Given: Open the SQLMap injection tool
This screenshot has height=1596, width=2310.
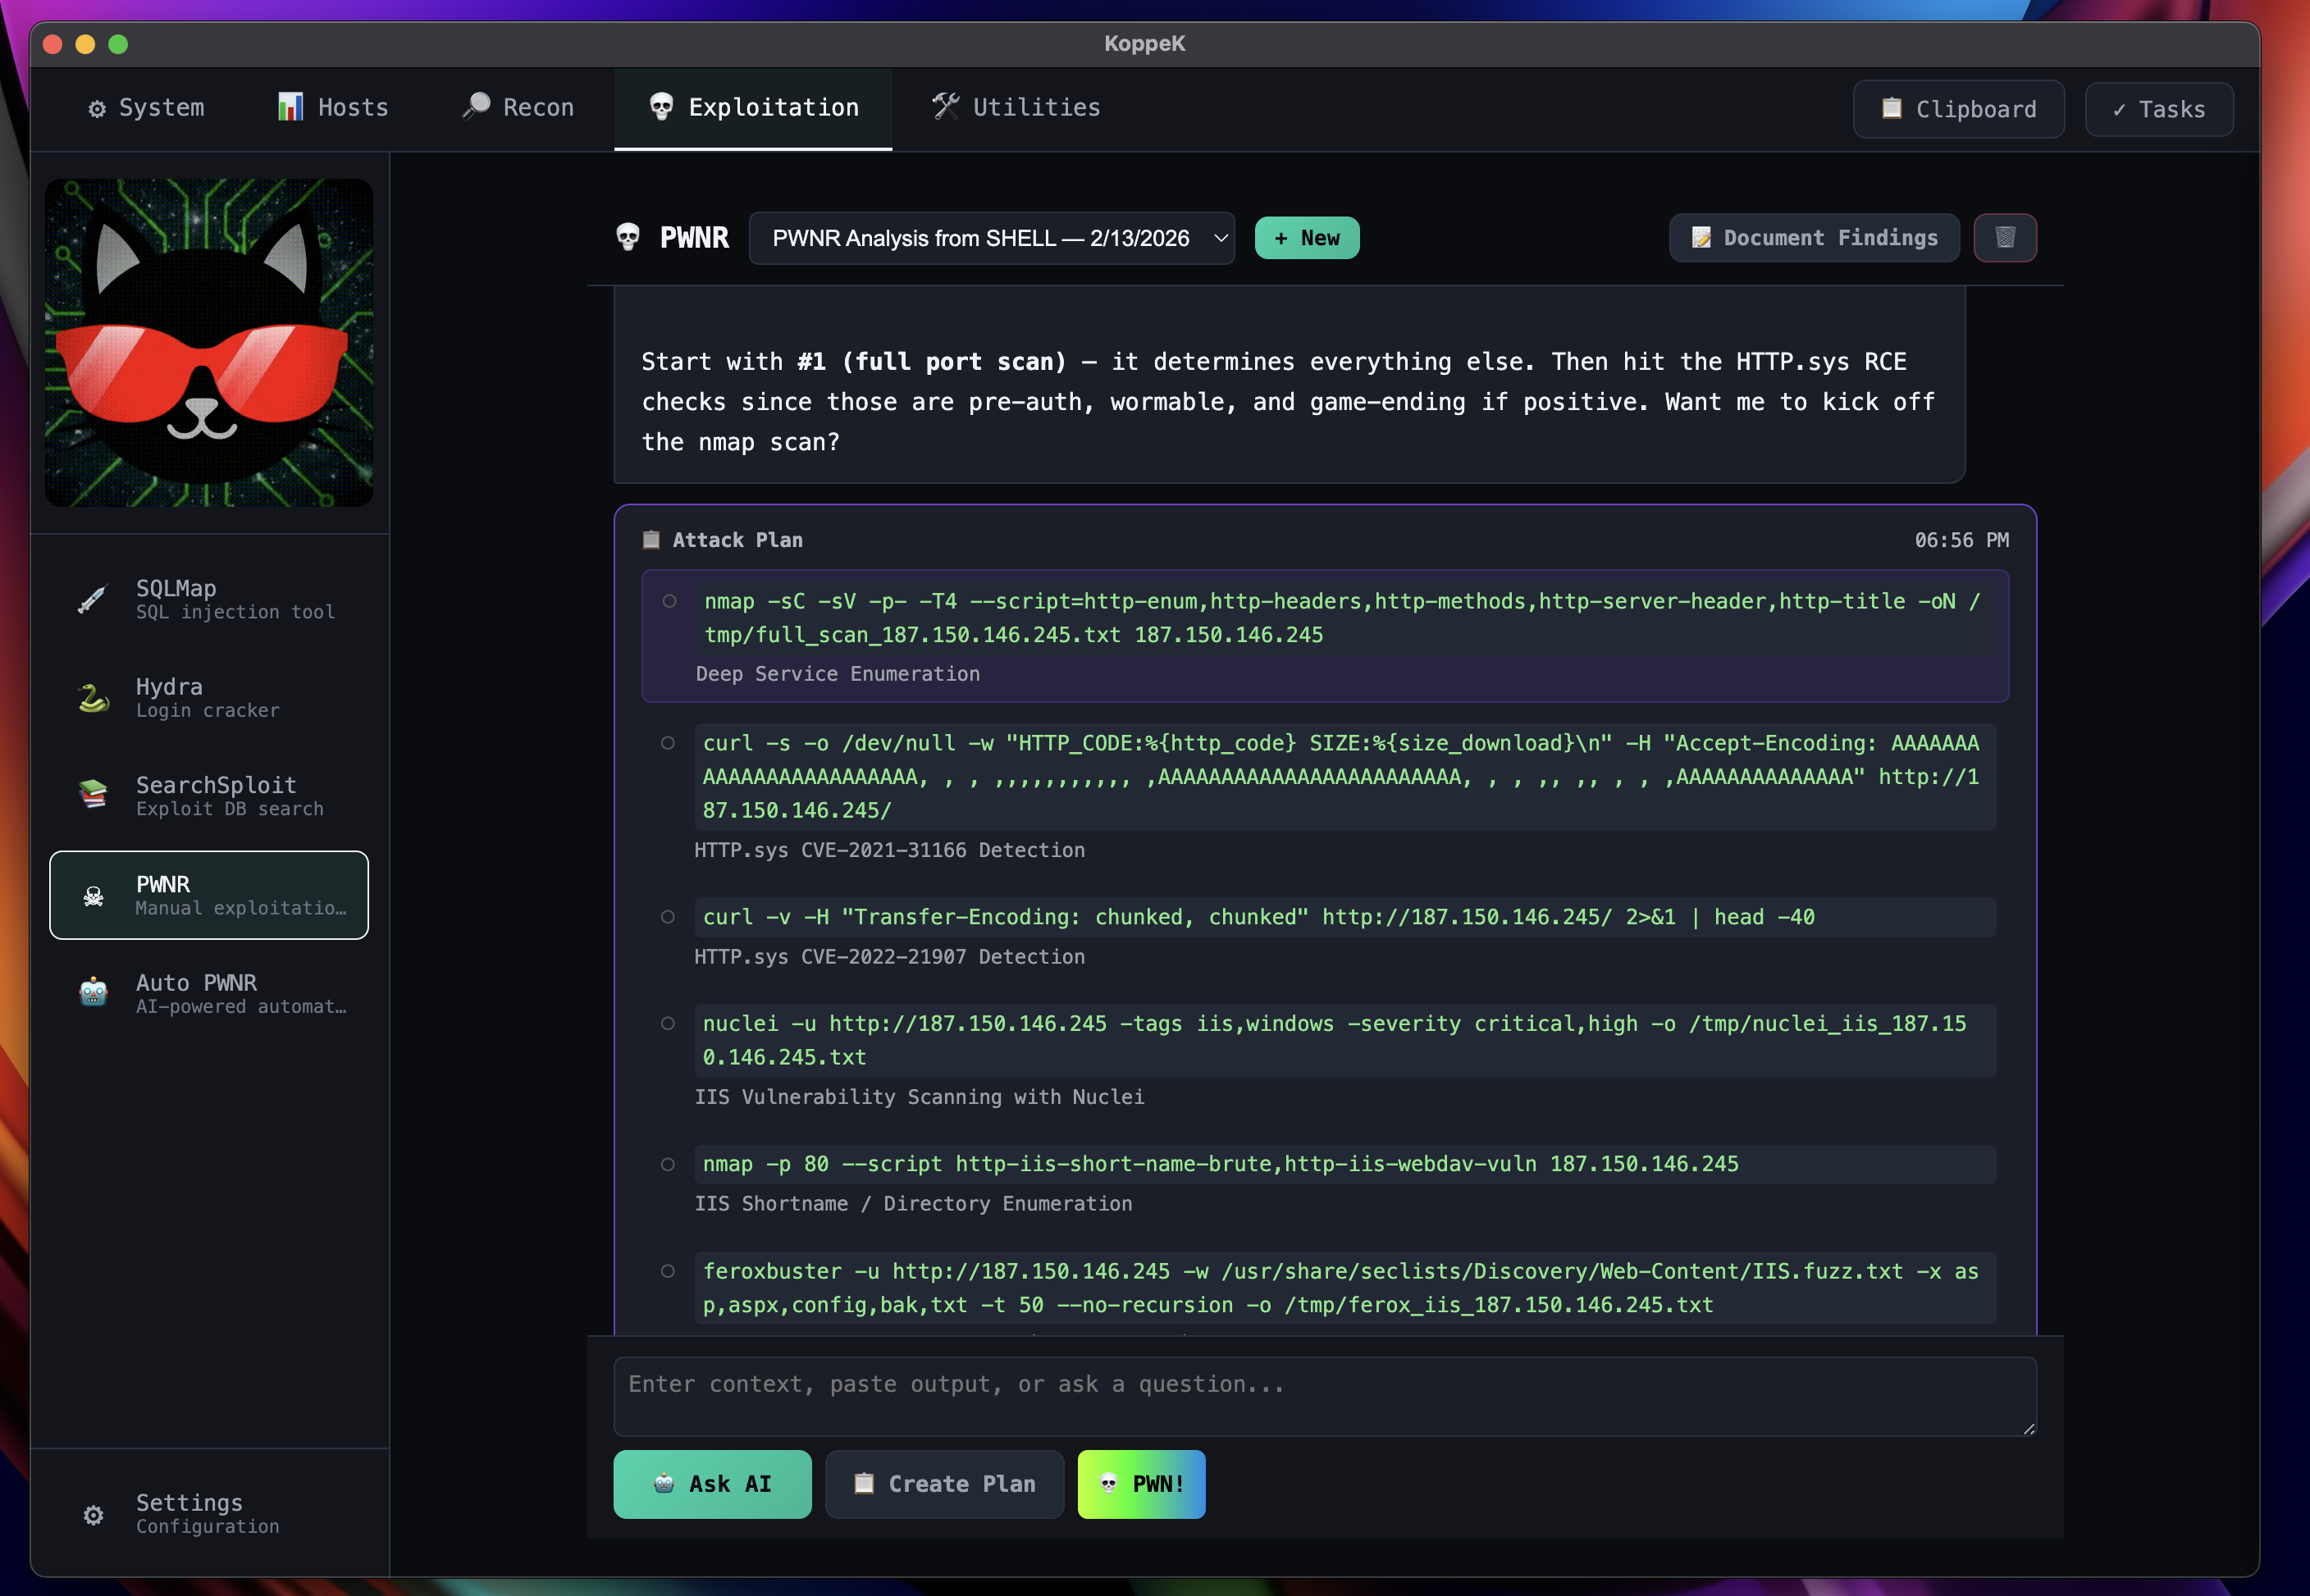Looking at the screenshot, I should click(x=208, y=599).
